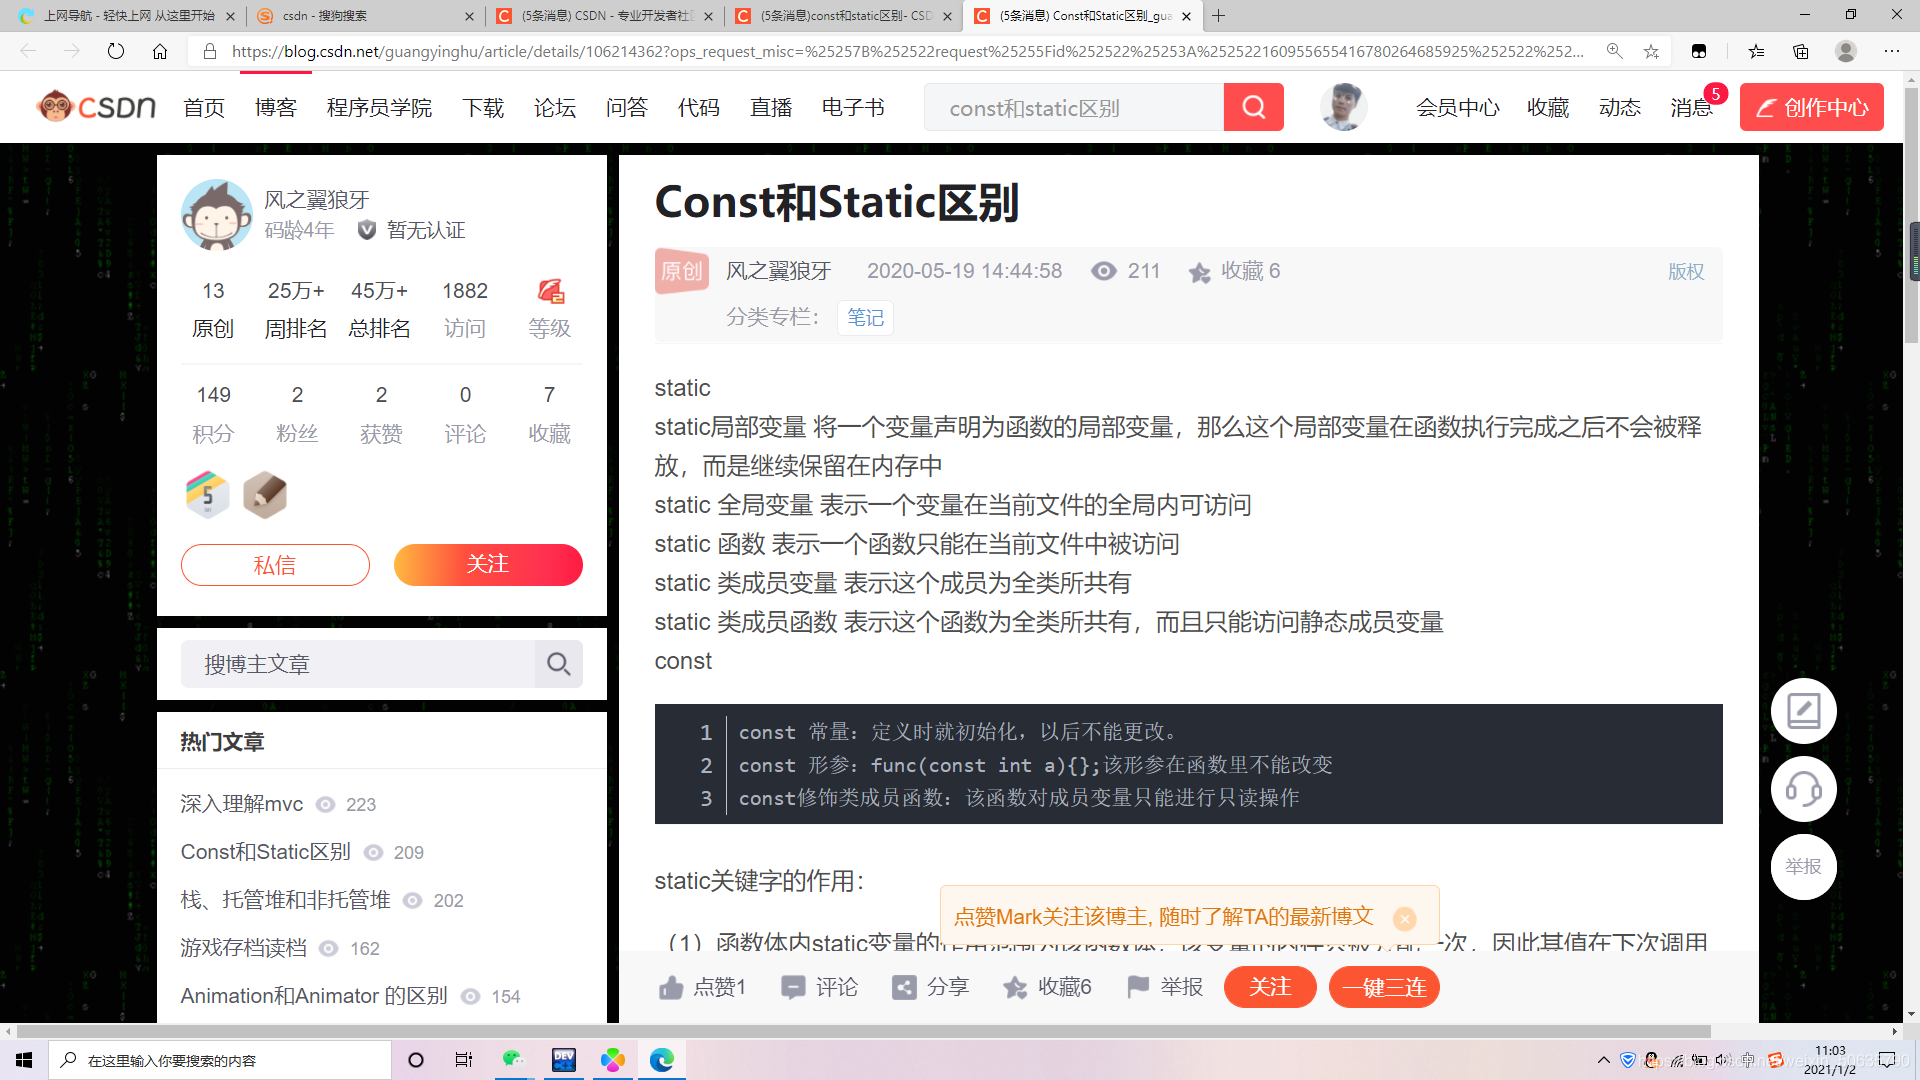Click the zoom magnifier in the address bar
1920x1080 pixels.
pos(1614,51)
